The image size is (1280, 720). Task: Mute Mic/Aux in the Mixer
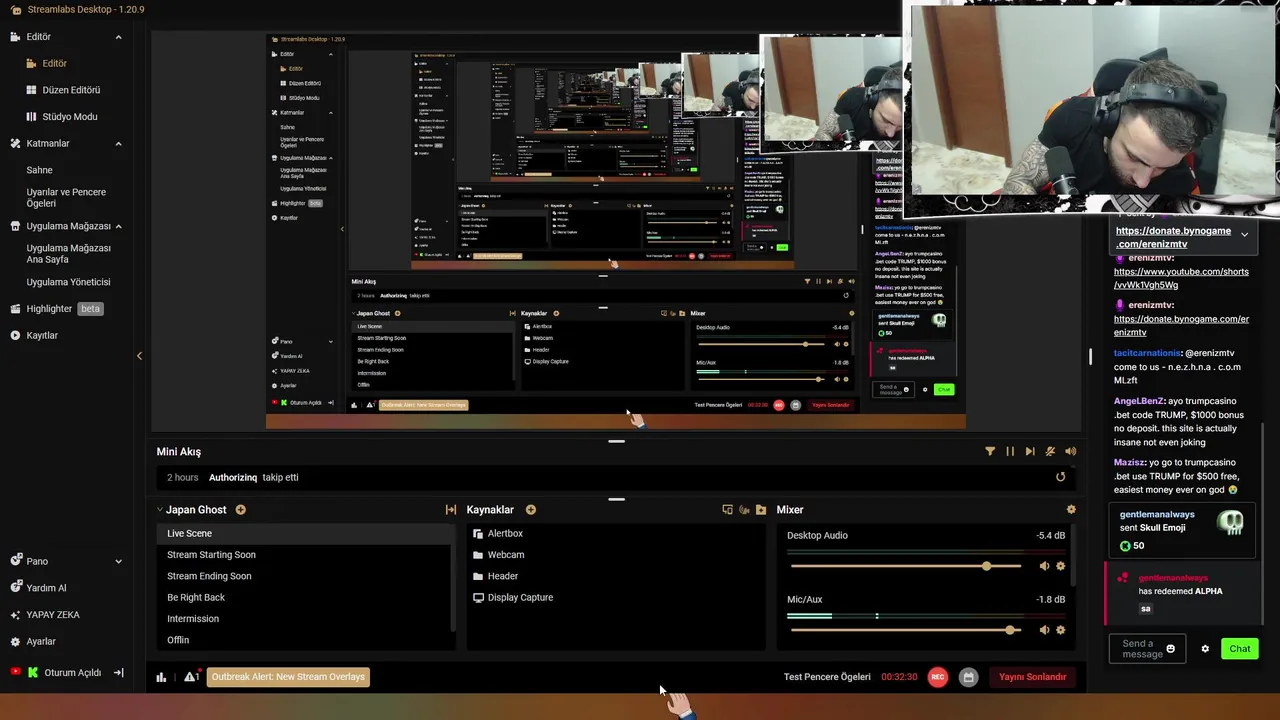[1044, 630]
